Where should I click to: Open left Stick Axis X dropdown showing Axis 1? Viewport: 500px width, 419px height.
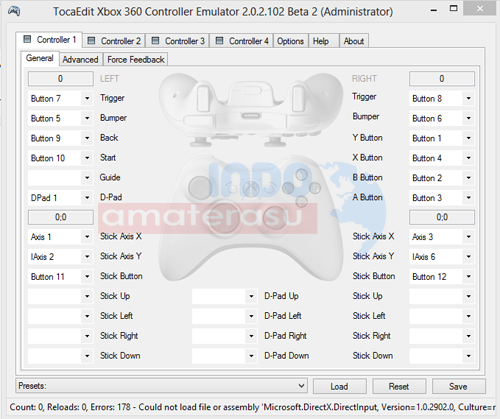(60, 237)
